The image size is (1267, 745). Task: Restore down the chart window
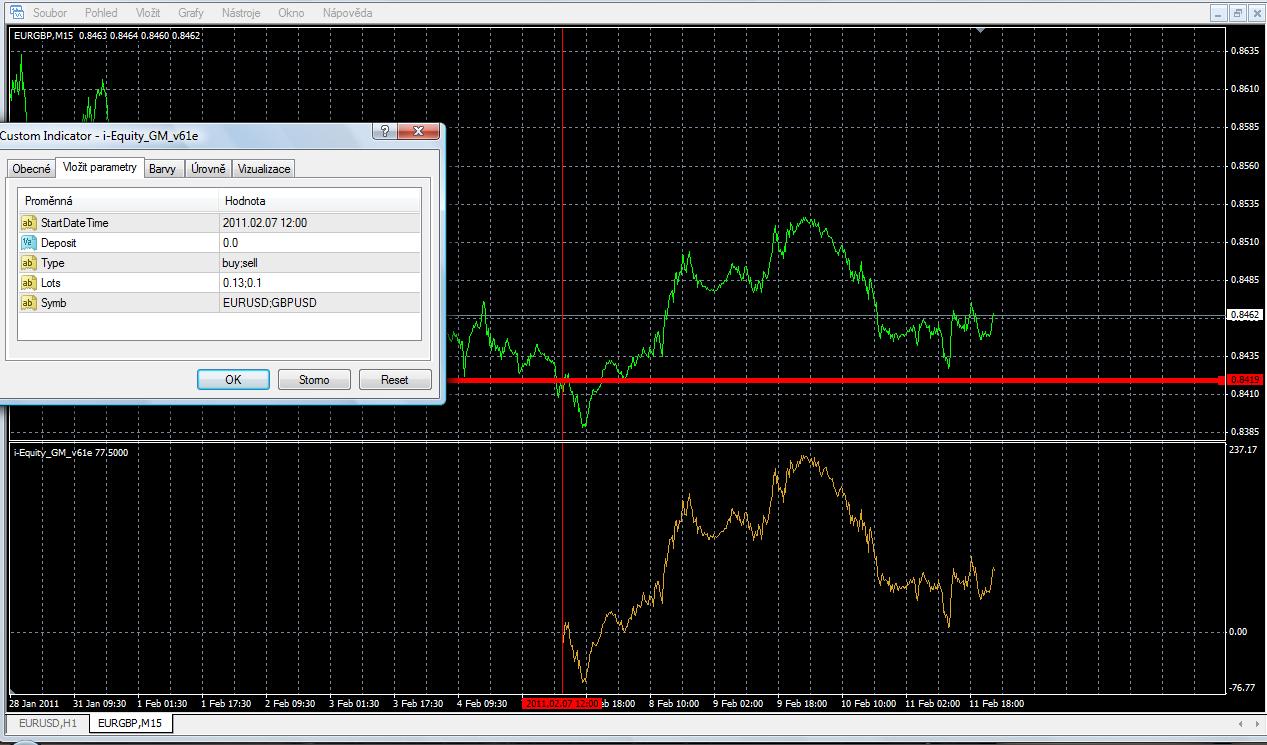(1237, 13)
